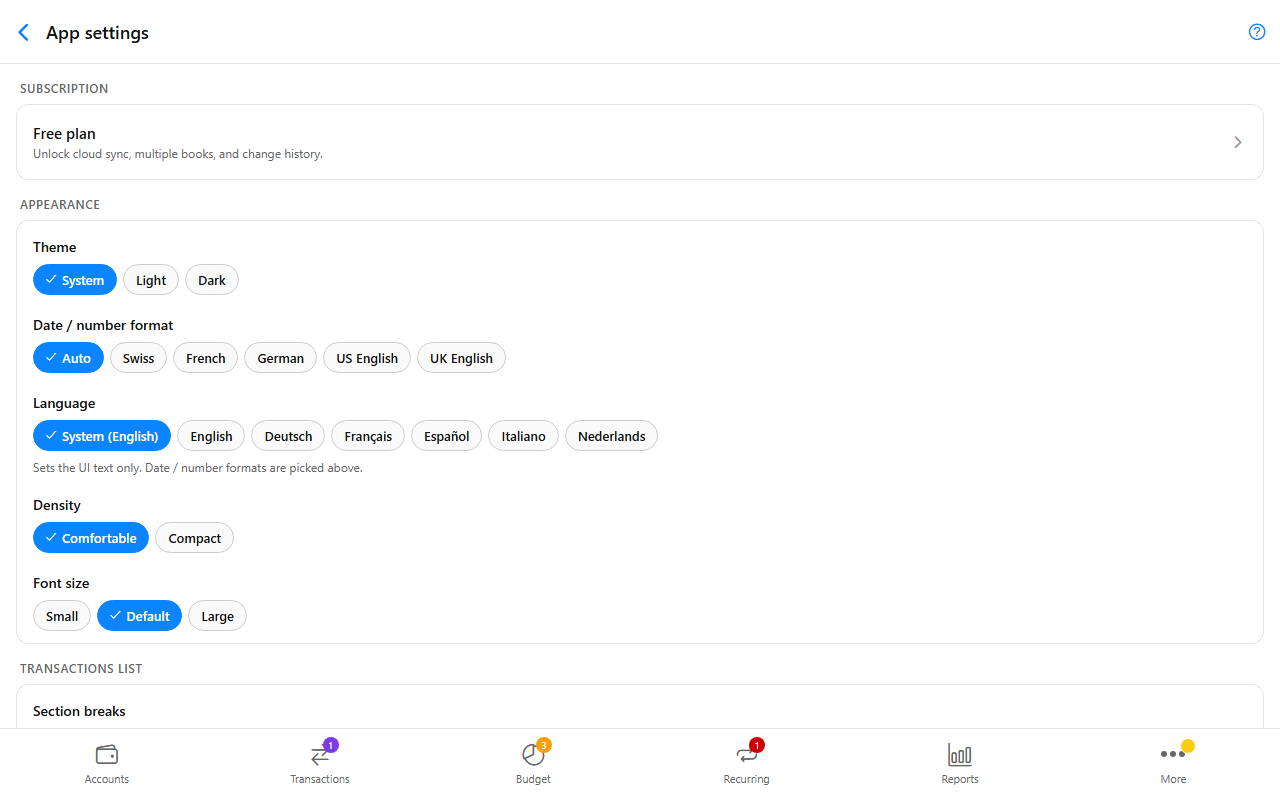Open the Budget pie chart icon
1280x800 pixels.
533,755
